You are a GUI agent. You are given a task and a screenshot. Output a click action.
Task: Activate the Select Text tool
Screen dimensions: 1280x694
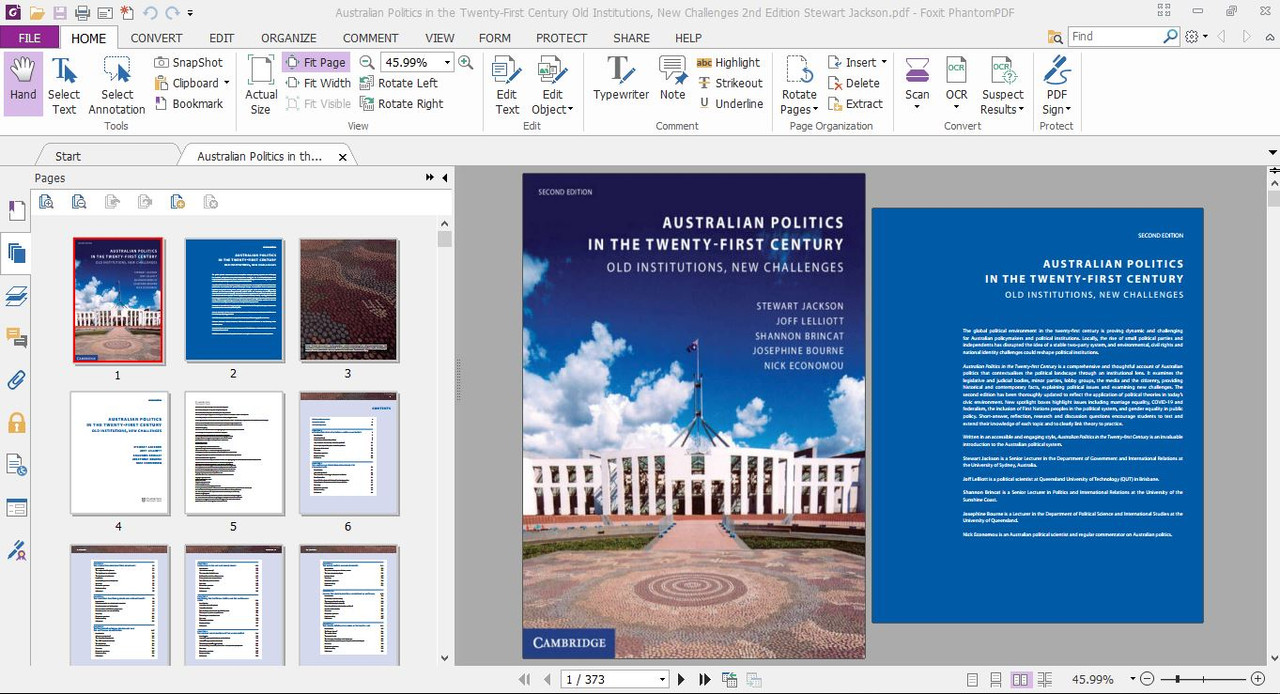click(64, 84)
